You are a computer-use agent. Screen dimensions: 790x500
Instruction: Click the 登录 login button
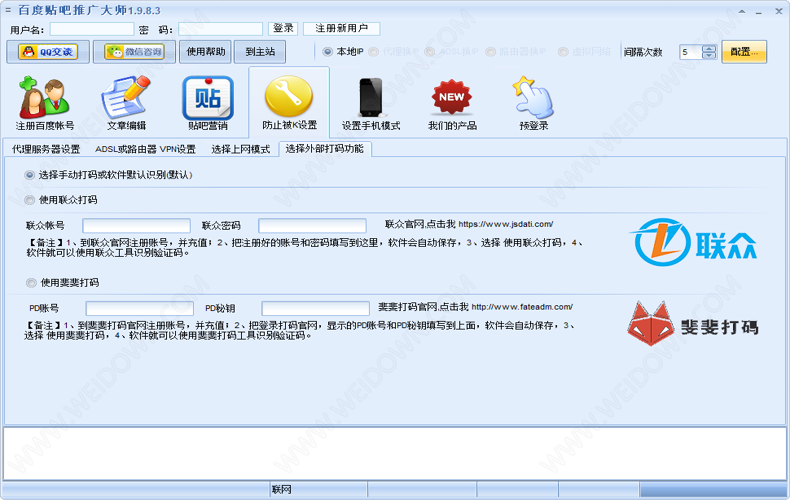coord(283,29)
